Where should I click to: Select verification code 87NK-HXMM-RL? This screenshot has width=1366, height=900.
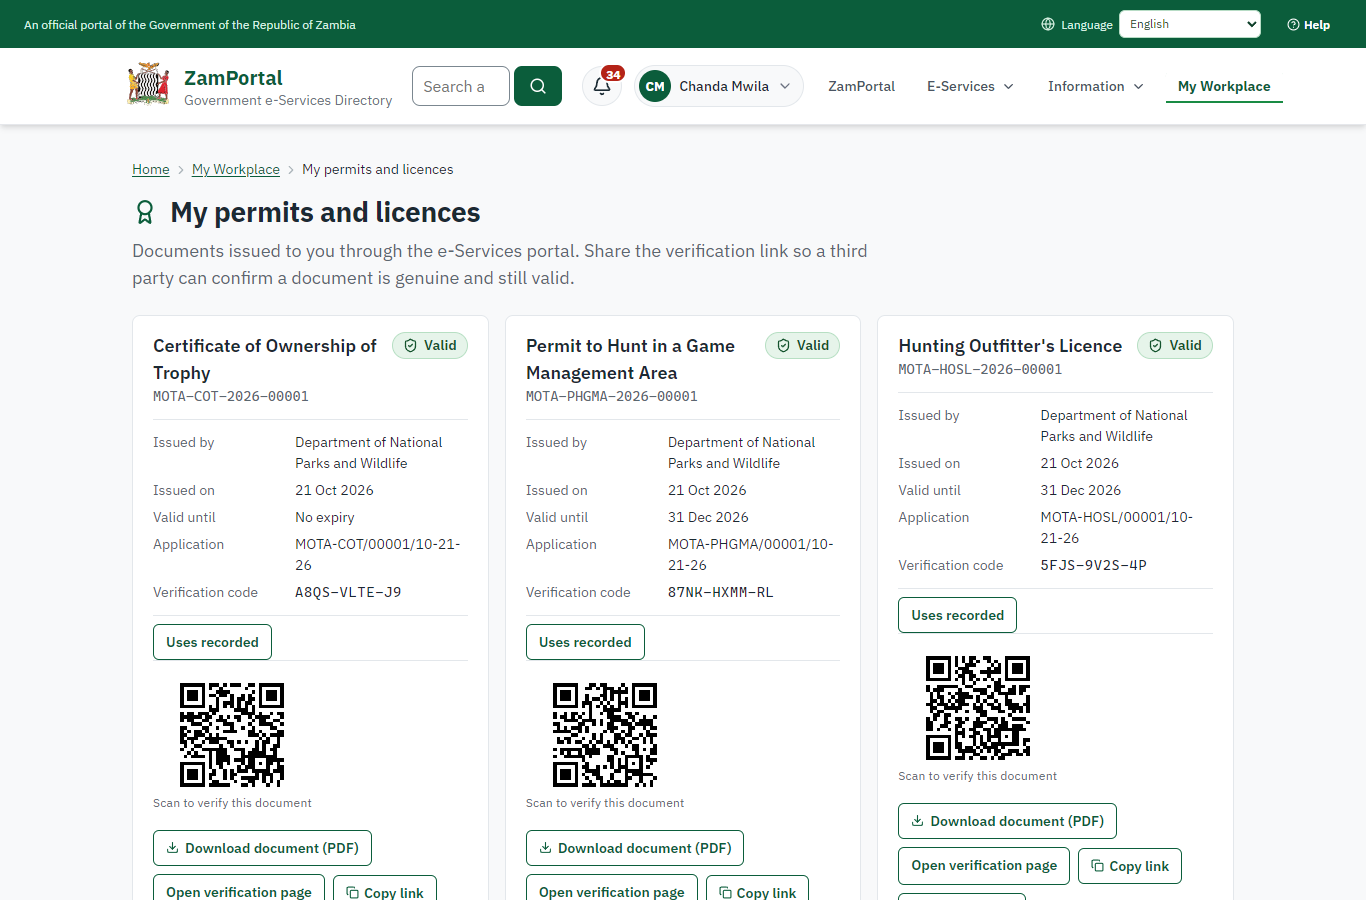pos(721,592)
